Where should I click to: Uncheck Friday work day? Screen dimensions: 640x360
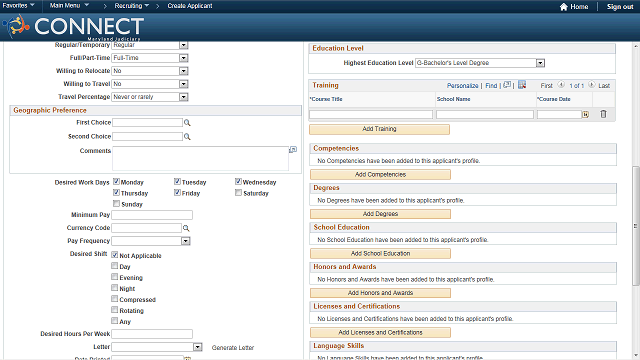(x=177, y=192)
